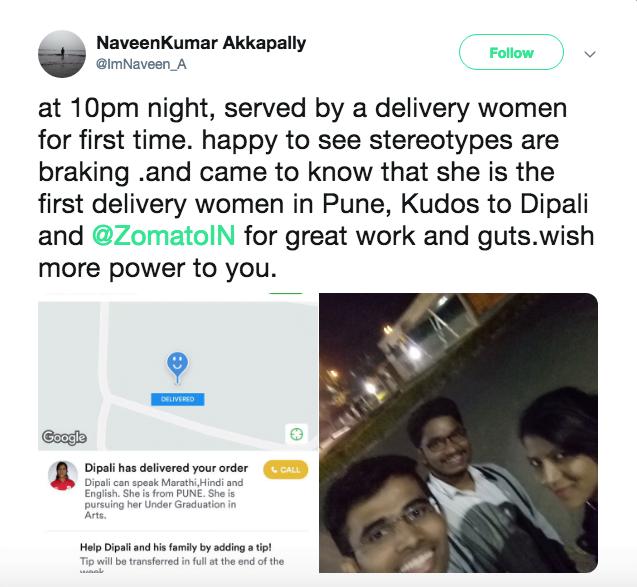Click the tweet body text
This screenshot has width=637, height=587.
[x=316, y=188]
